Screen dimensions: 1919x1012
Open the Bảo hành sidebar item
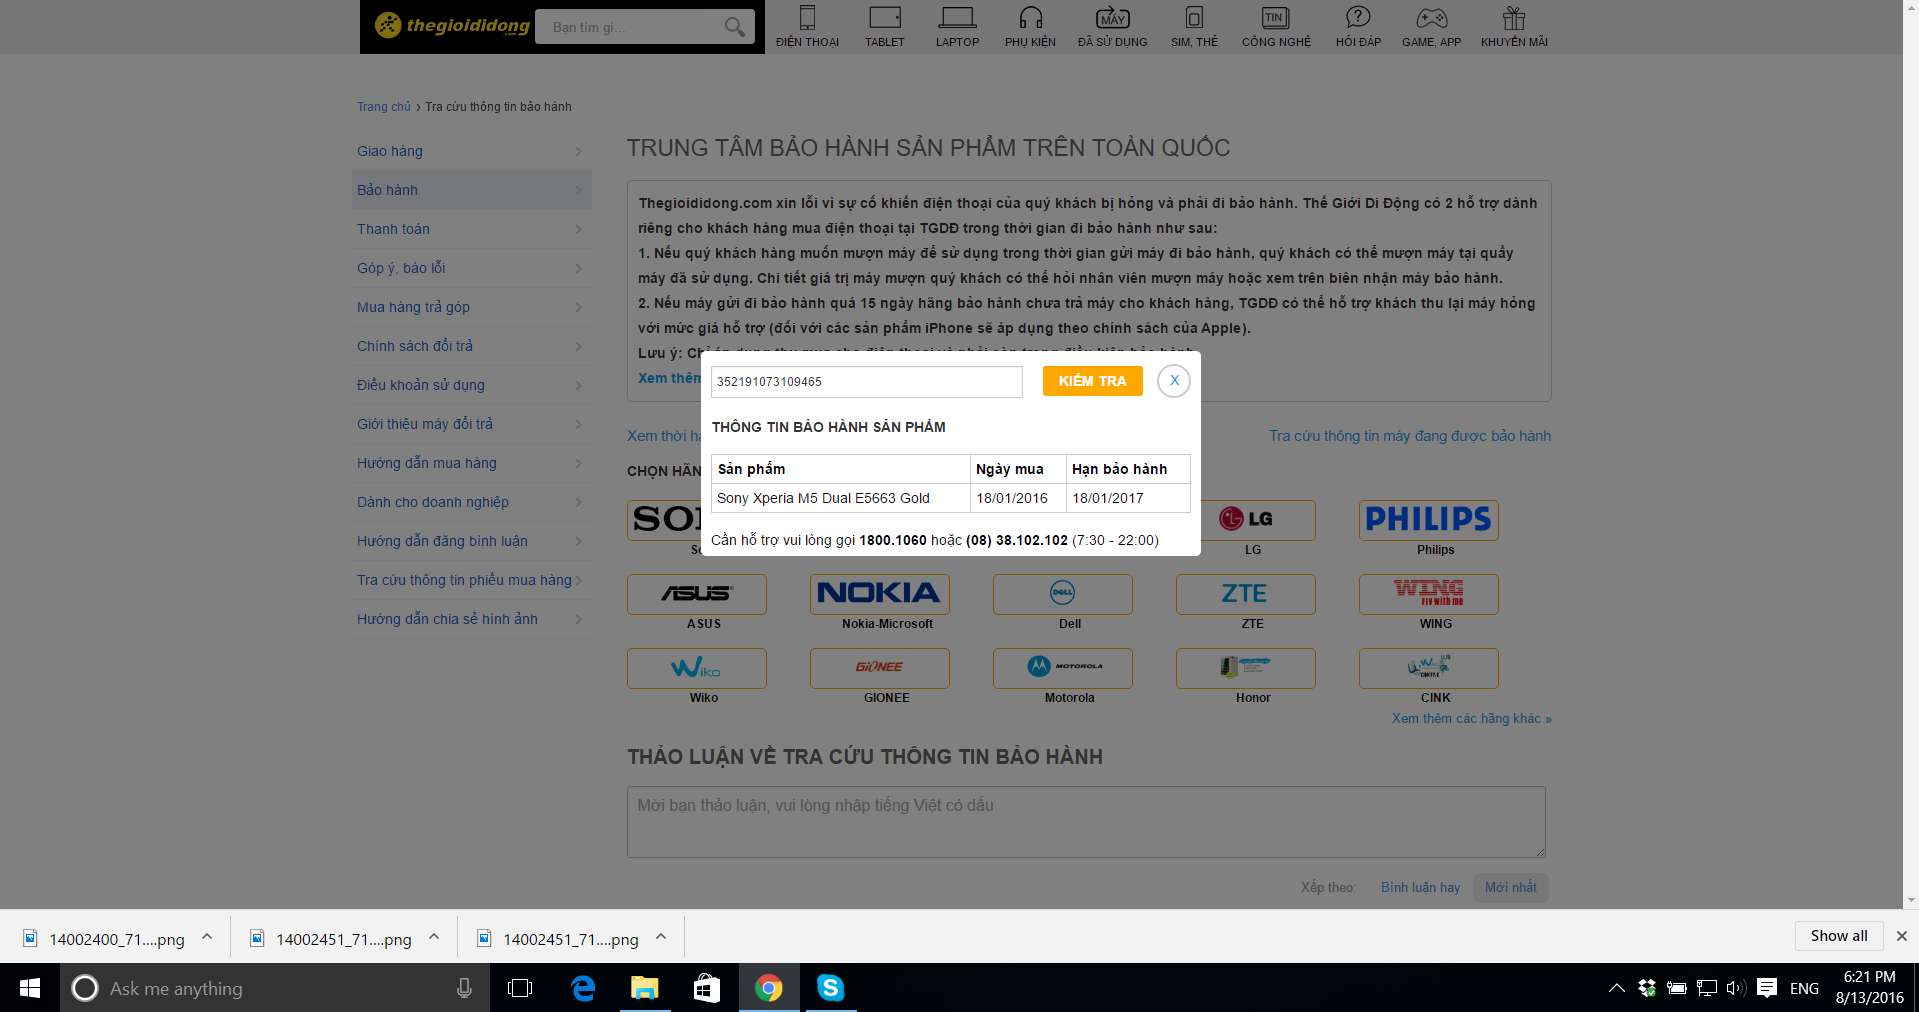pos(471,190)
